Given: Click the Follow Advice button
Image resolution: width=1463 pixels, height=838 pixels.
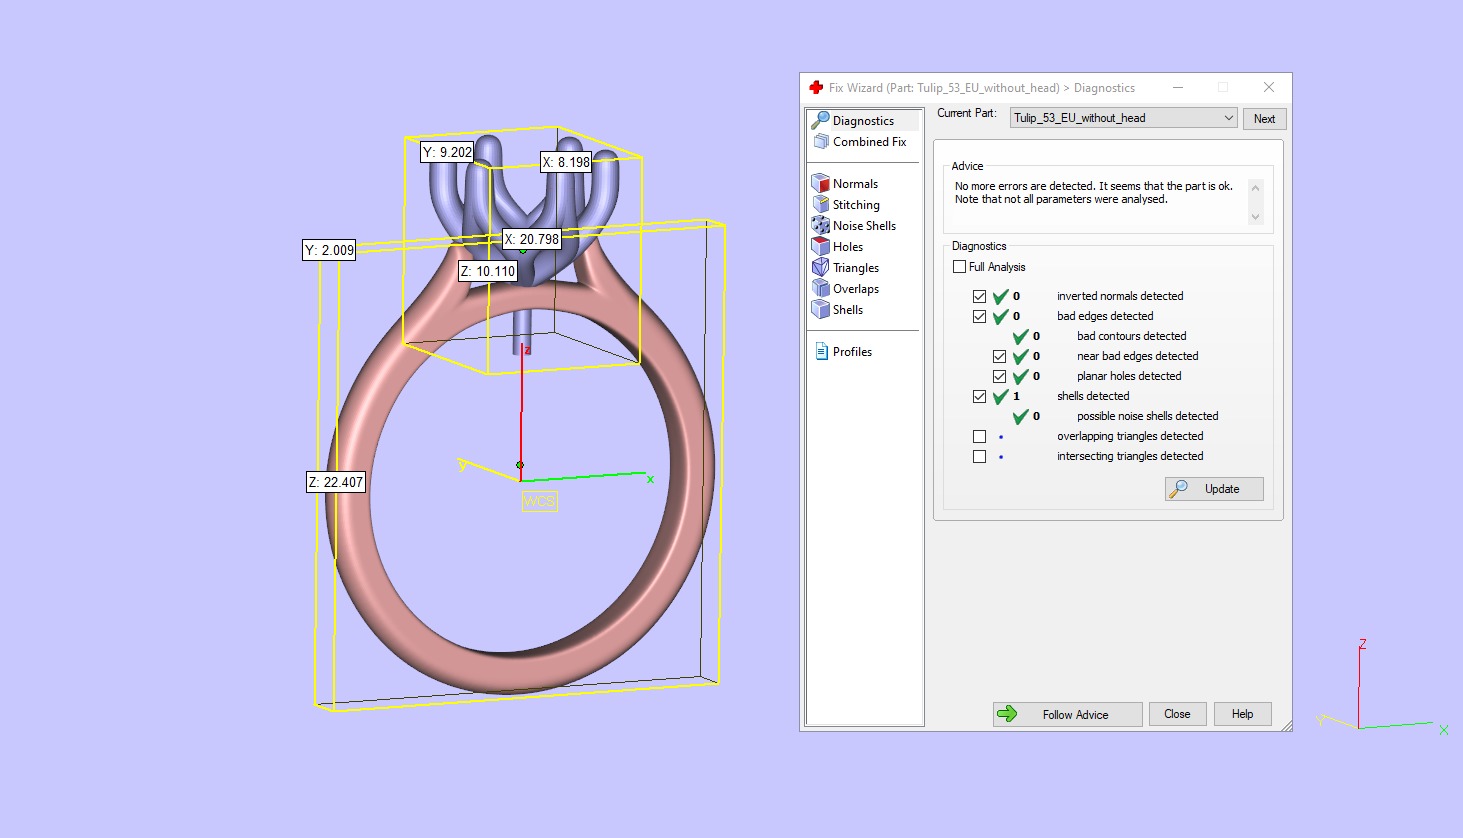Looking at the screenshot, I should (1067, 714).
